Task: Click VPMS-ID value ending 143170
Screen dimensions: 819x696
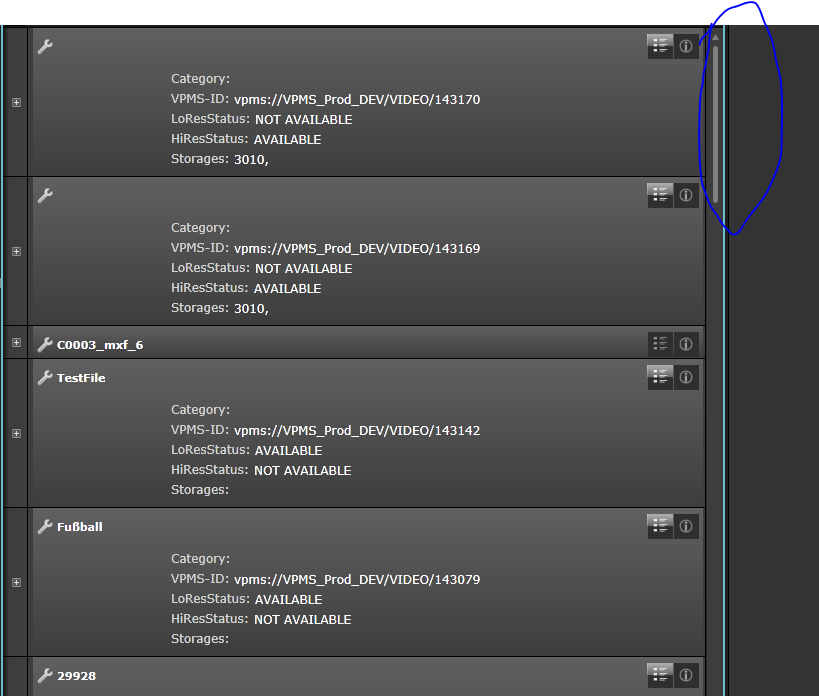Action: [357, 99]
